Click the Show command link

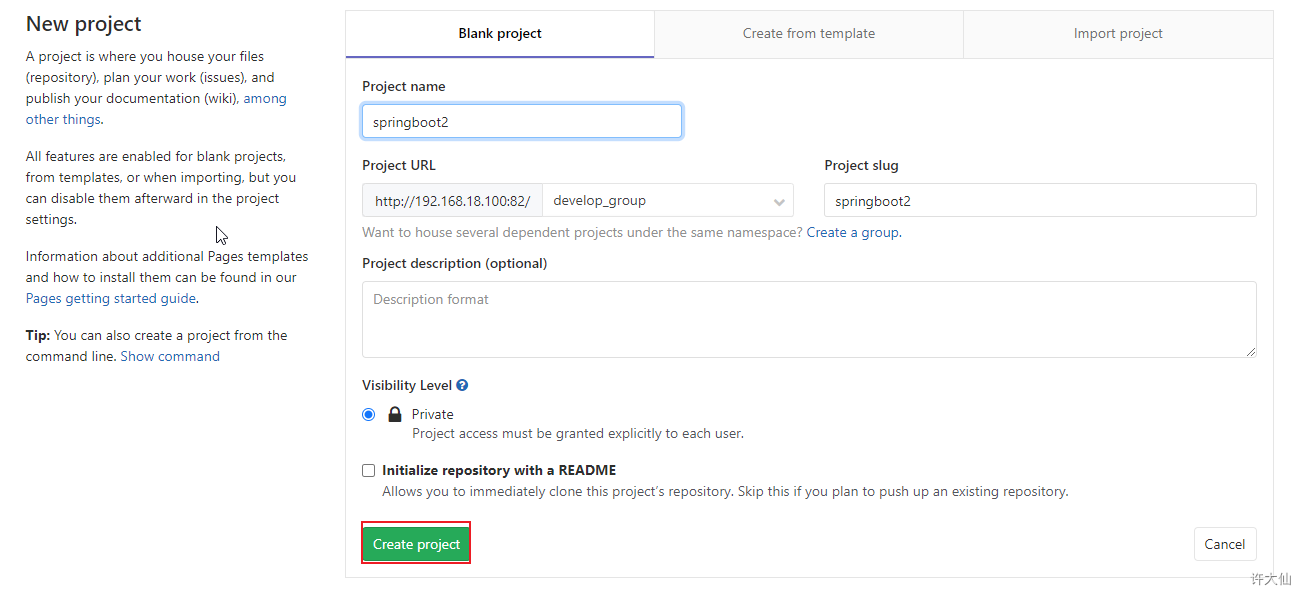point(170,356)
